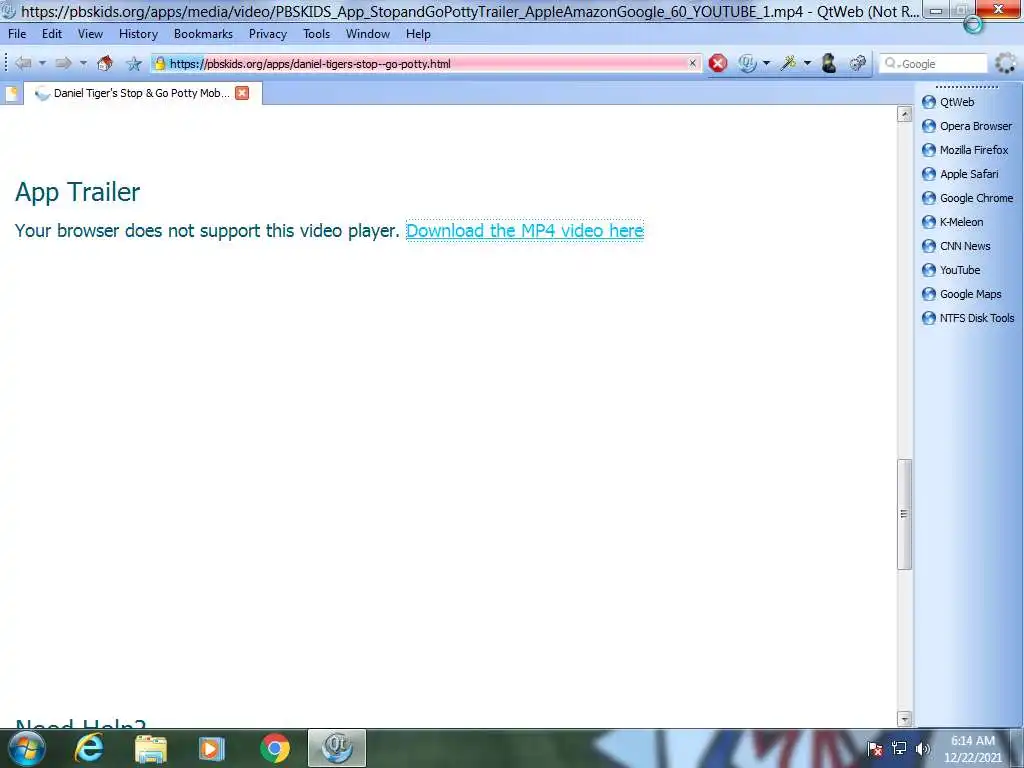Open the settings gears toolbar icon

(857, 63)
